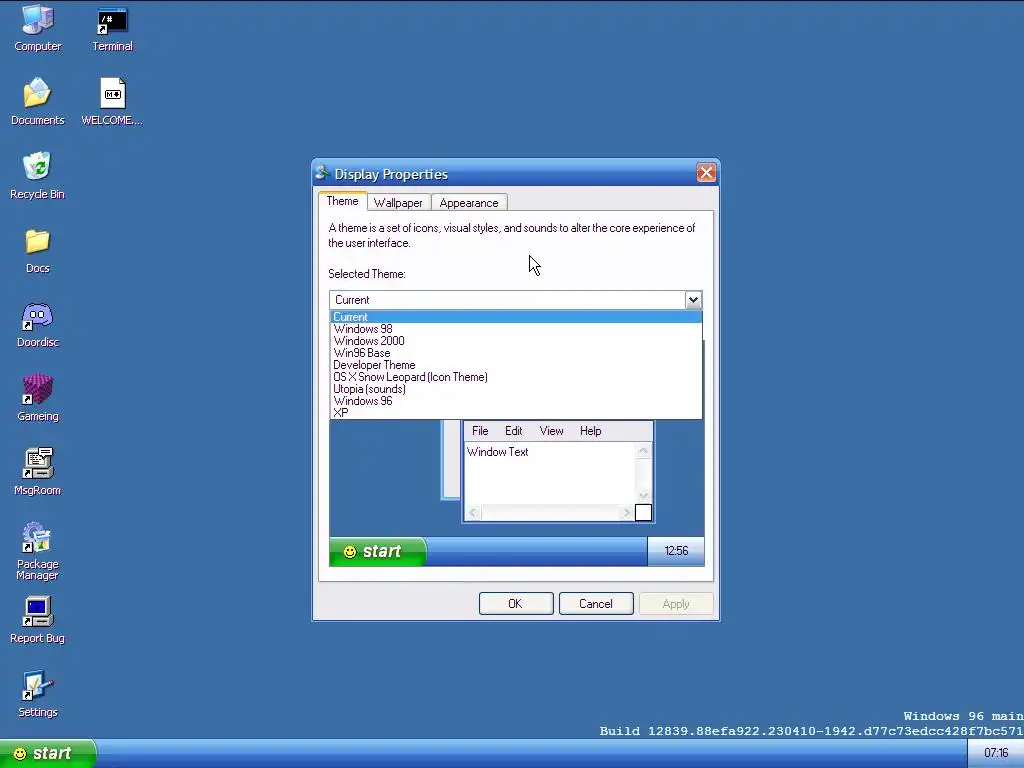Choose OS X Snow Leopard icon theme
The width and height of the screenshot is (1024, 768).
click(516, 377)
